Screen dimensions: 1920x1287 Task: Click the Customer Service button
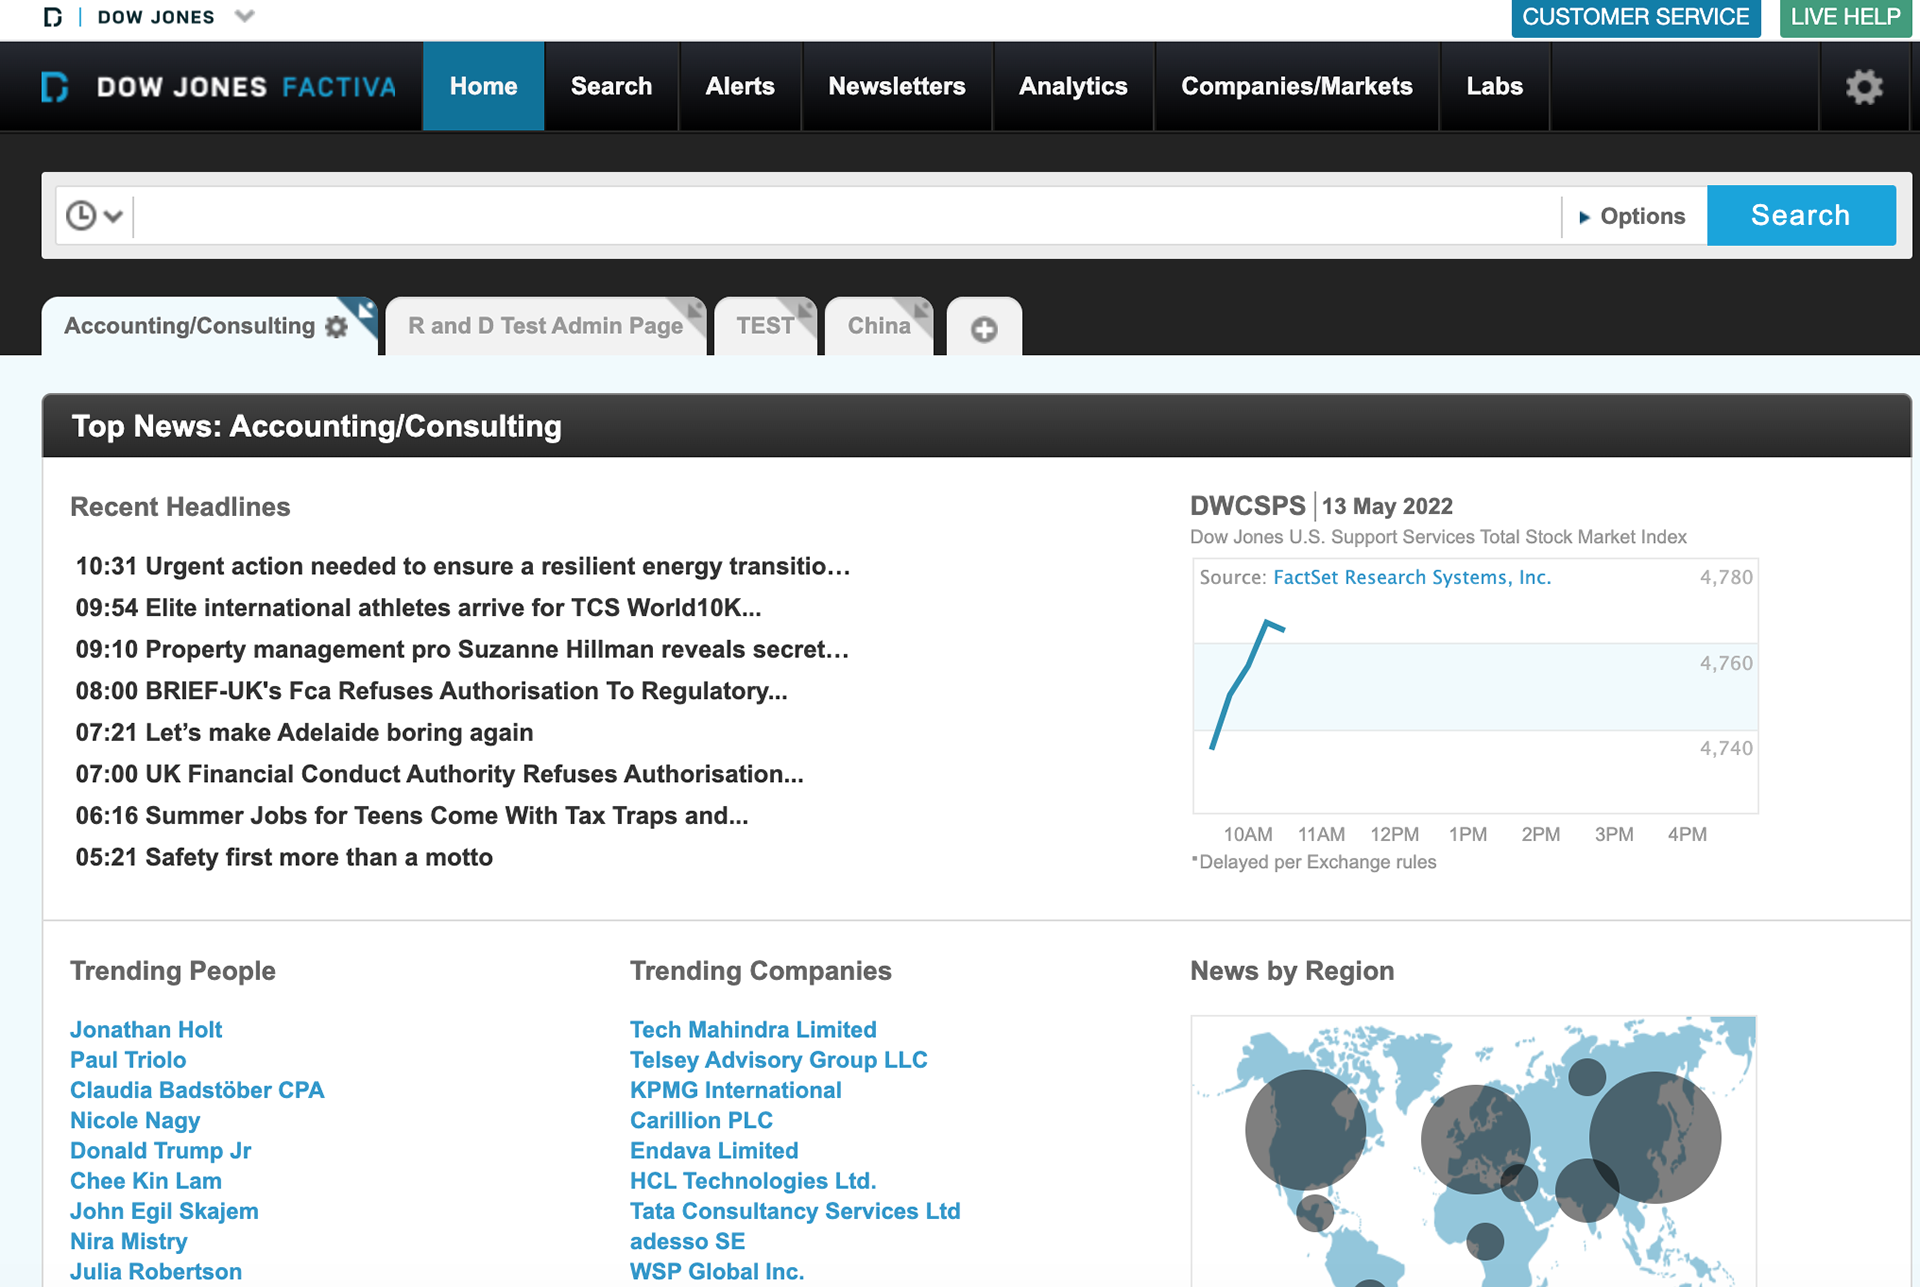1636,18
